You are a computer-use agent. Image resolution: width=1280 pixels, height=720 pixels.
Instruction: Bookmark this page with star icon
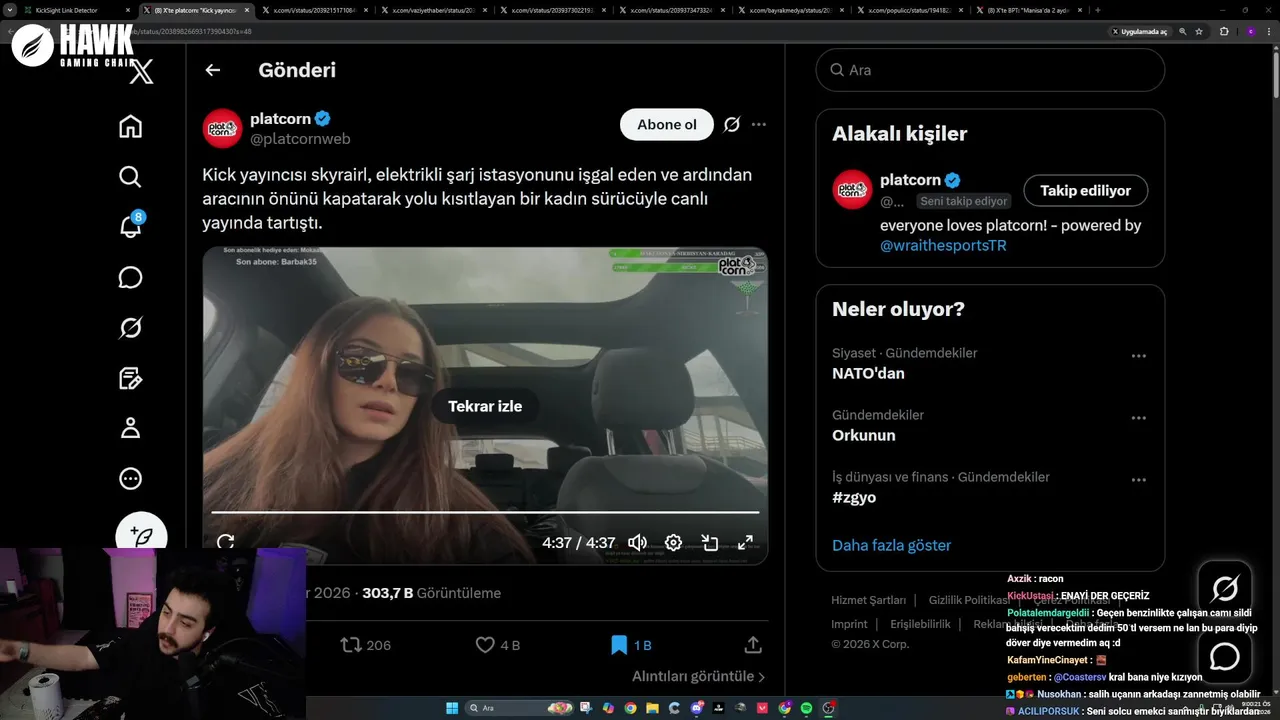click(x=1199, y=32)
